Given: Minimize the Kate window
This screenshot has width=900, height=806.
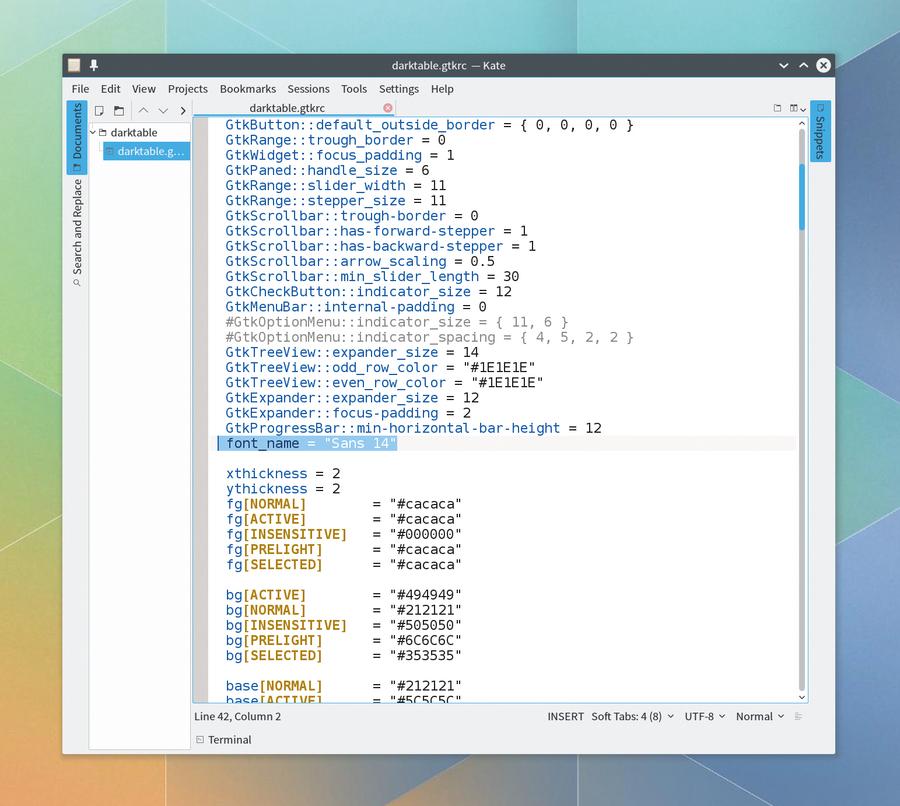Looking at the screenshot, I should (783, 65).
